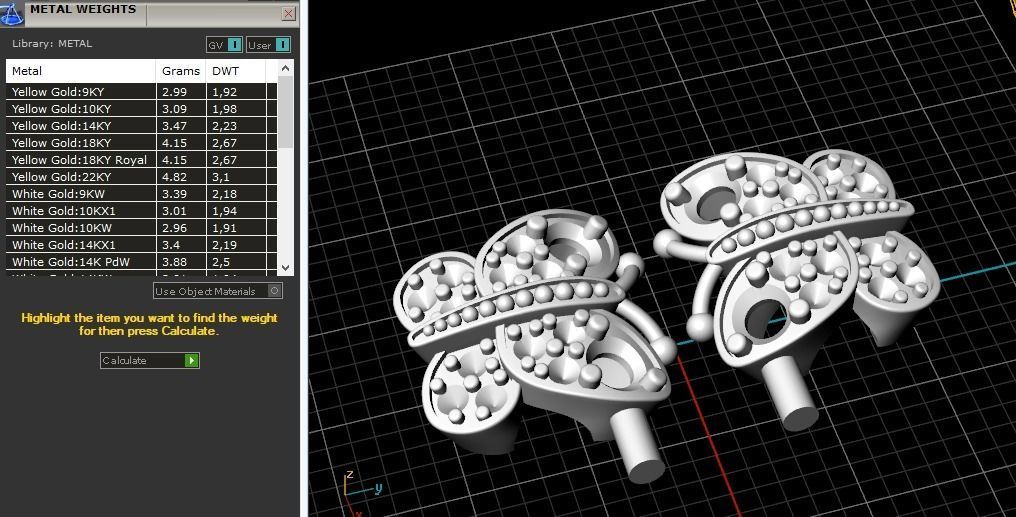Sort by the Metal column header
Screen dimensions: 1016x517
(81, 71)
